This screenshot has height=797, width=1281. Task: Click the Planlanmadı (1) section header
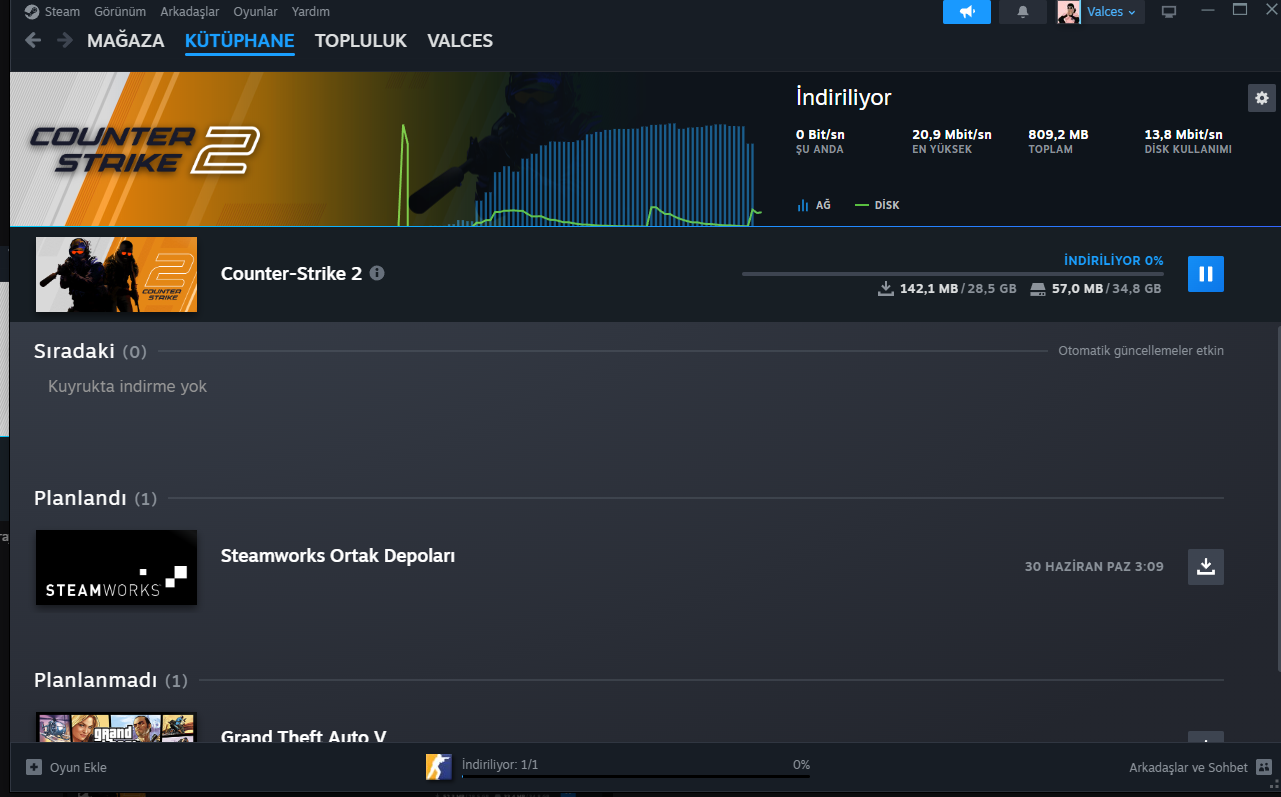coord(111,680)
